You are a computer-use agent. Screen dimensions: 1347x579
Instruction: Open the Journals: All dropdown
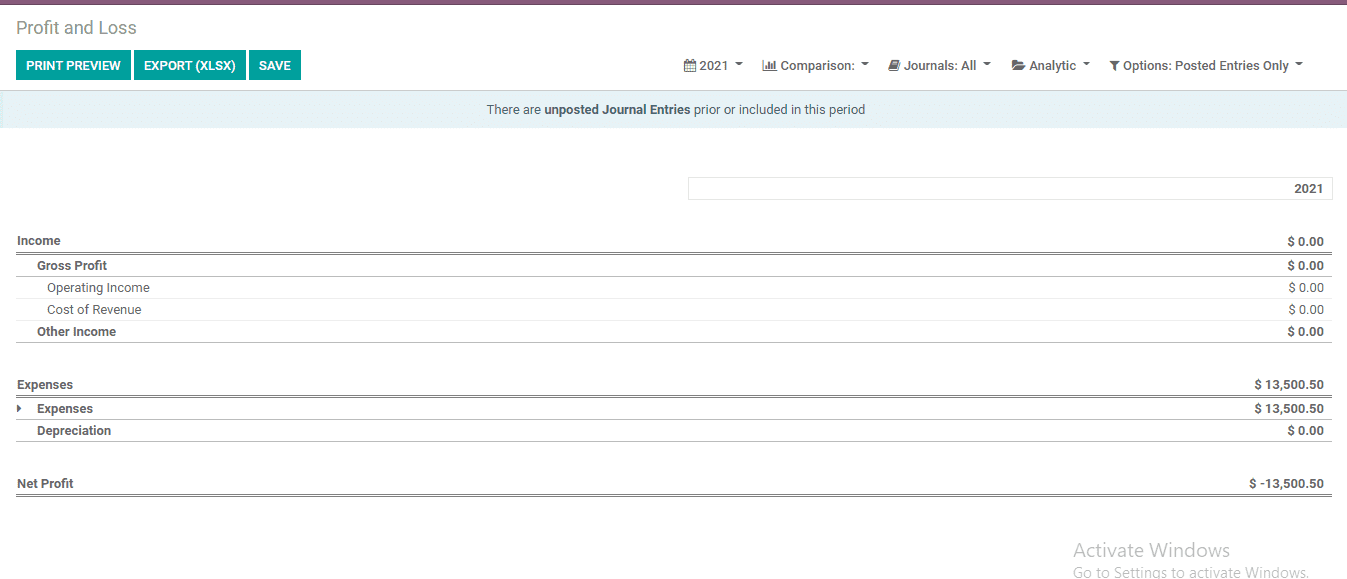pos(940,65)
